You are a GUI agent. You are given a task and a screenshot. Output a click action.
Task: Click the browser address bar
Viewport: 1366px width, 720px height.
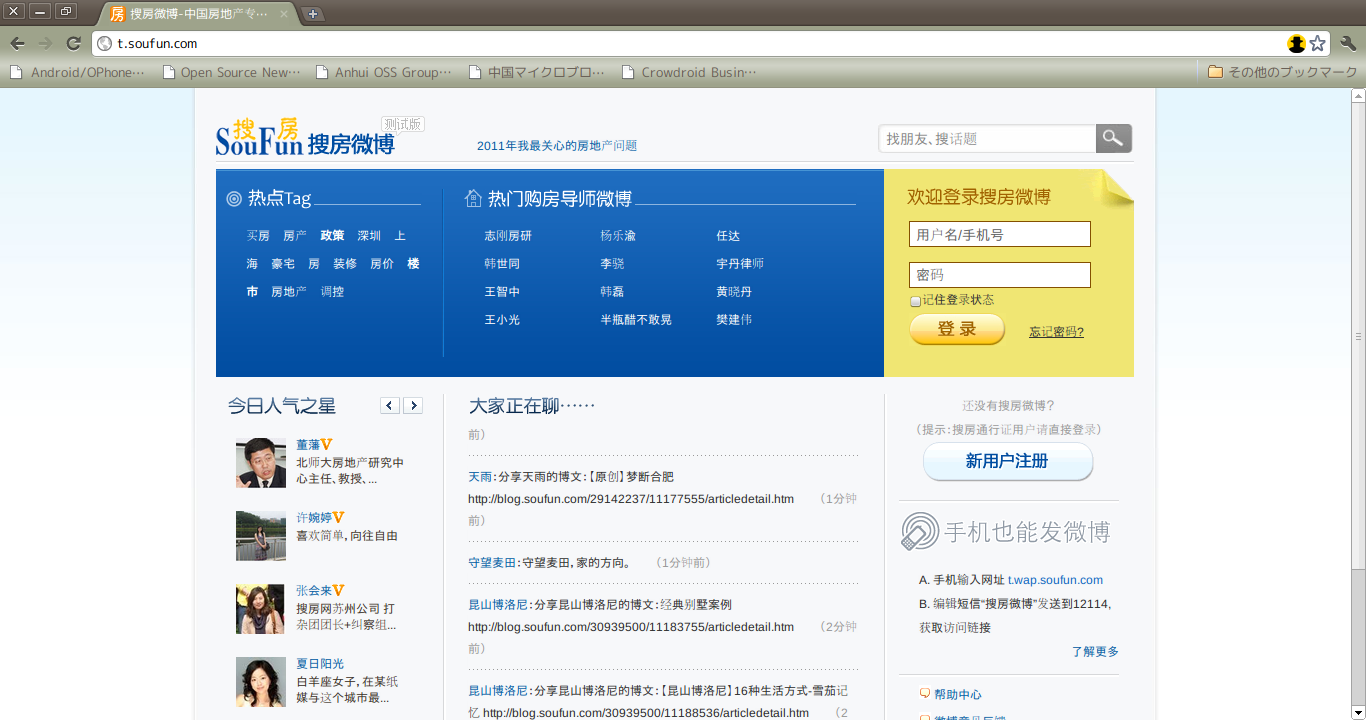coord(690,43)
